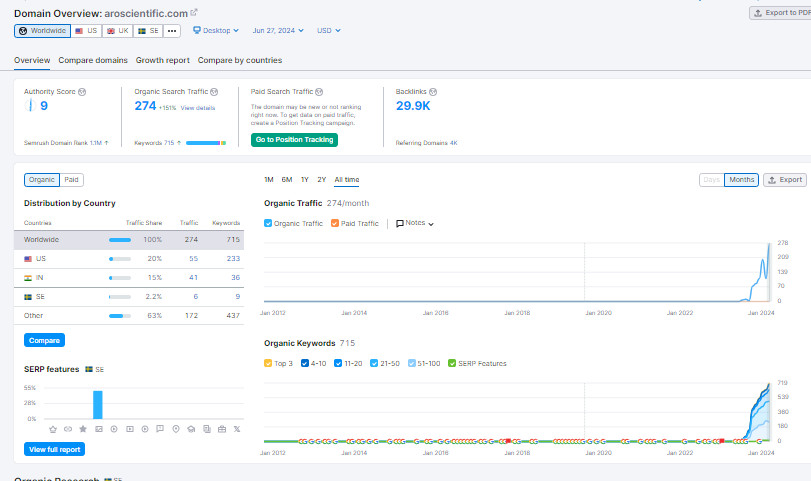Click the image pack SERP feature icon
Screen dimensions: 811x481
tap(99, 429)
